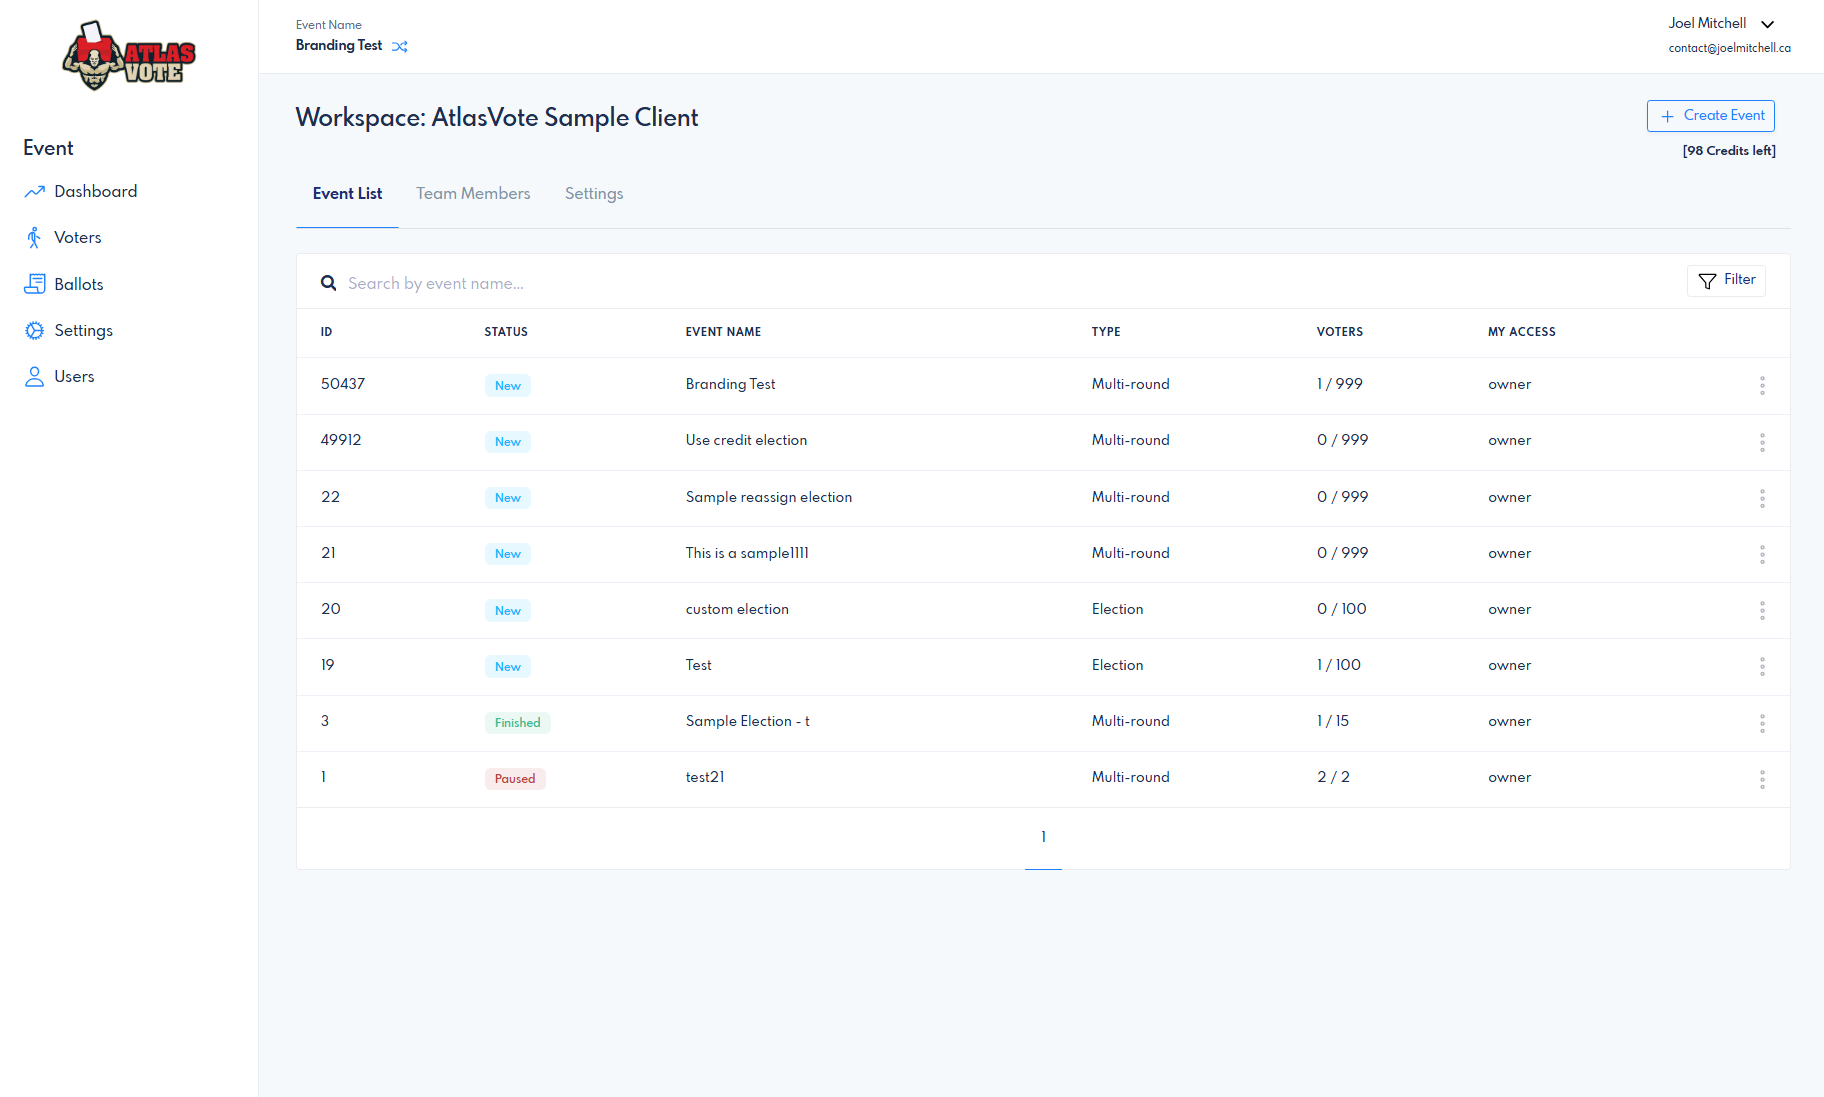Screen dimensions: 1824x1097
Task: Click the Sample Election - t event name
Action: 747,721
